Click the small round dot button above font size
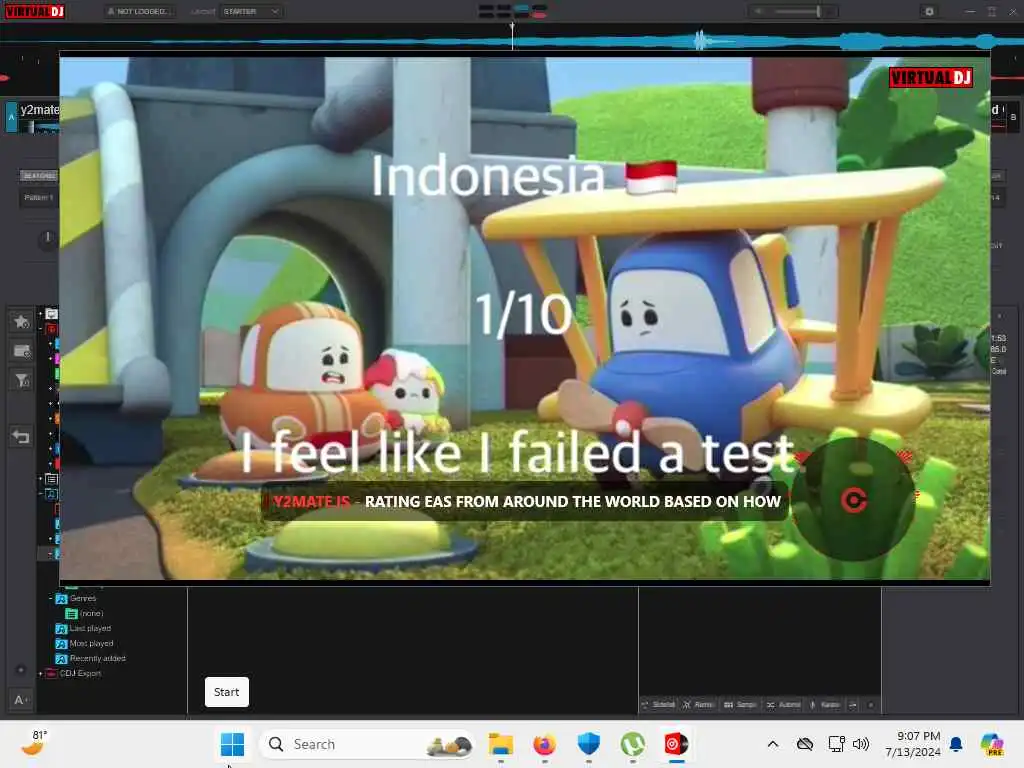 (21, 670)
